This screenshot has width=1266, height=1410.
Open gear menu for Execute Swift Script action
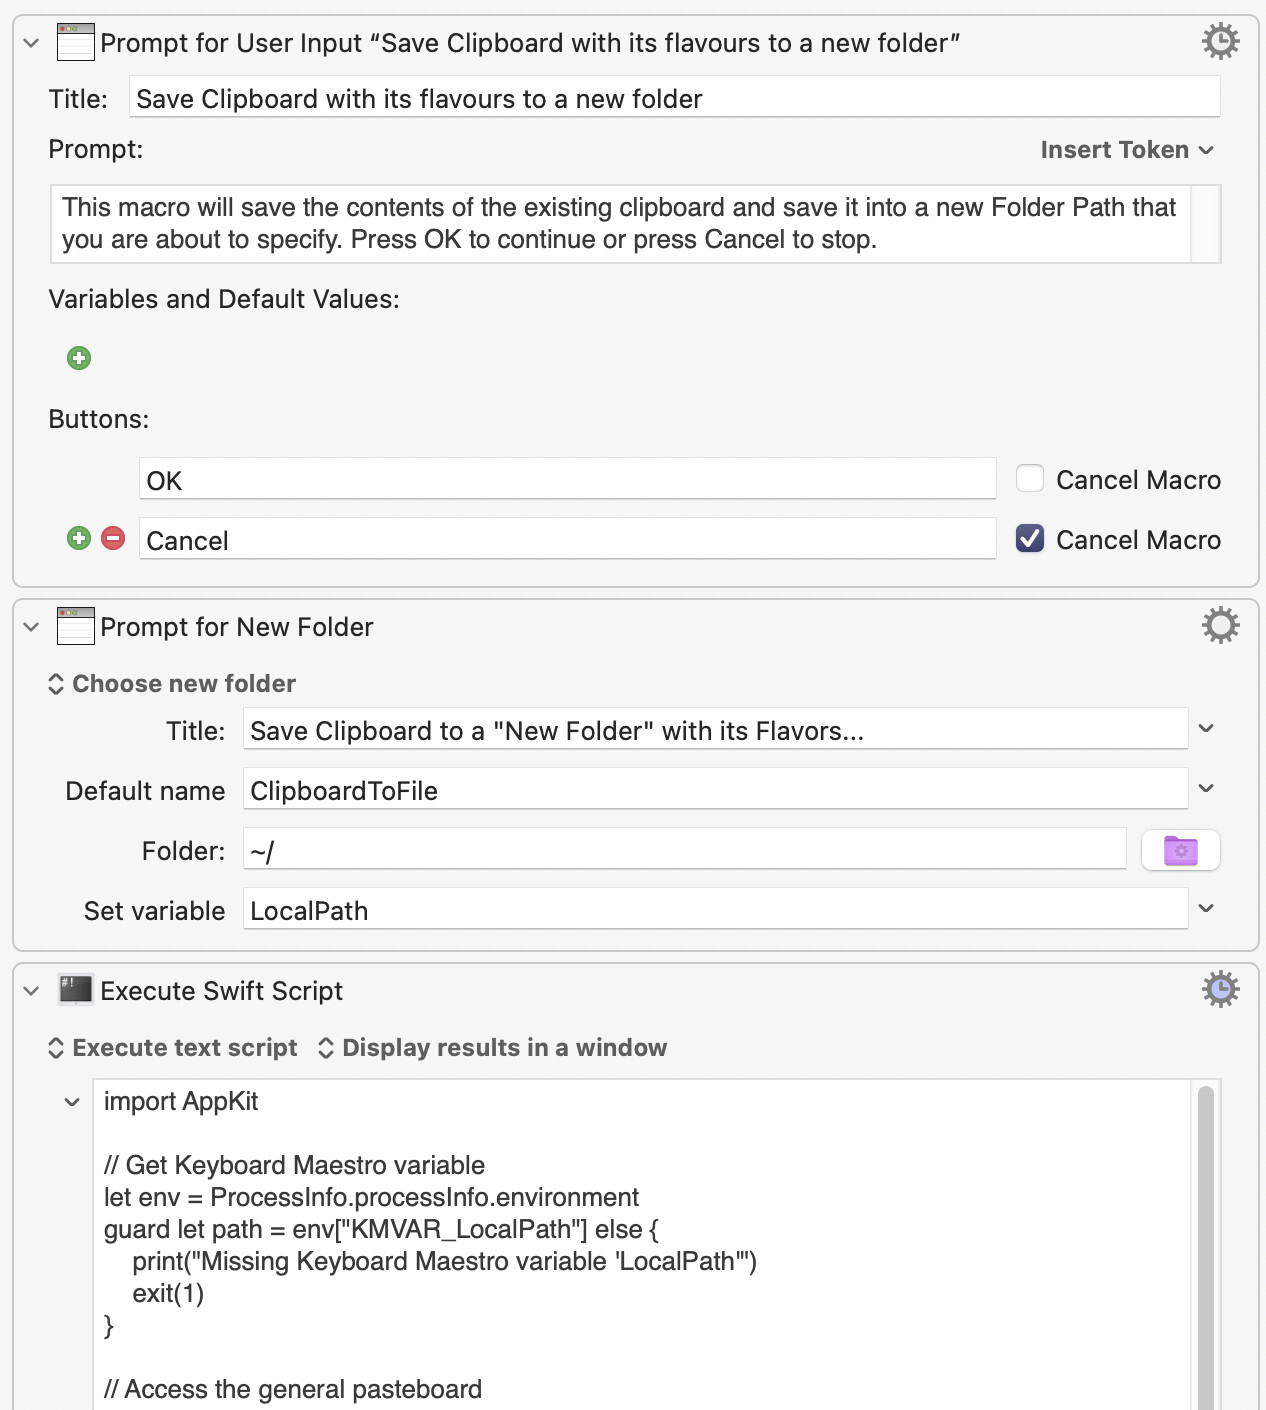[1220, 990]
